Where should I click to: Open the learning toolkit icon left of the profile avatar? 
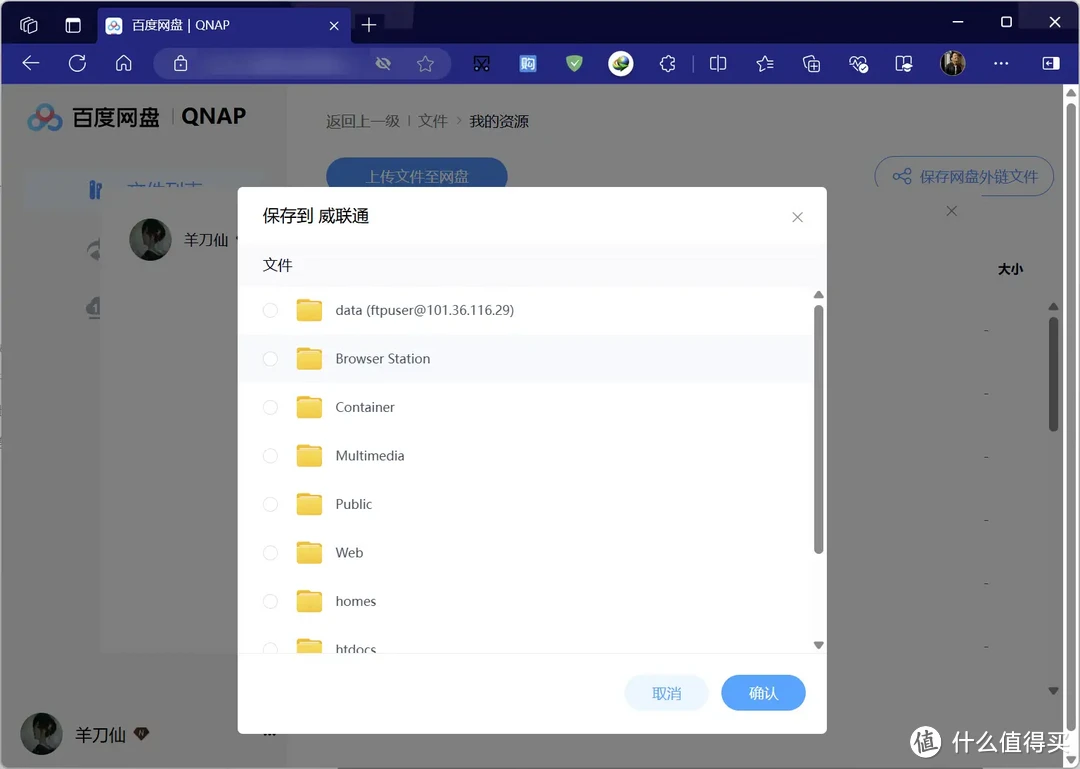(x=904, y=64)
